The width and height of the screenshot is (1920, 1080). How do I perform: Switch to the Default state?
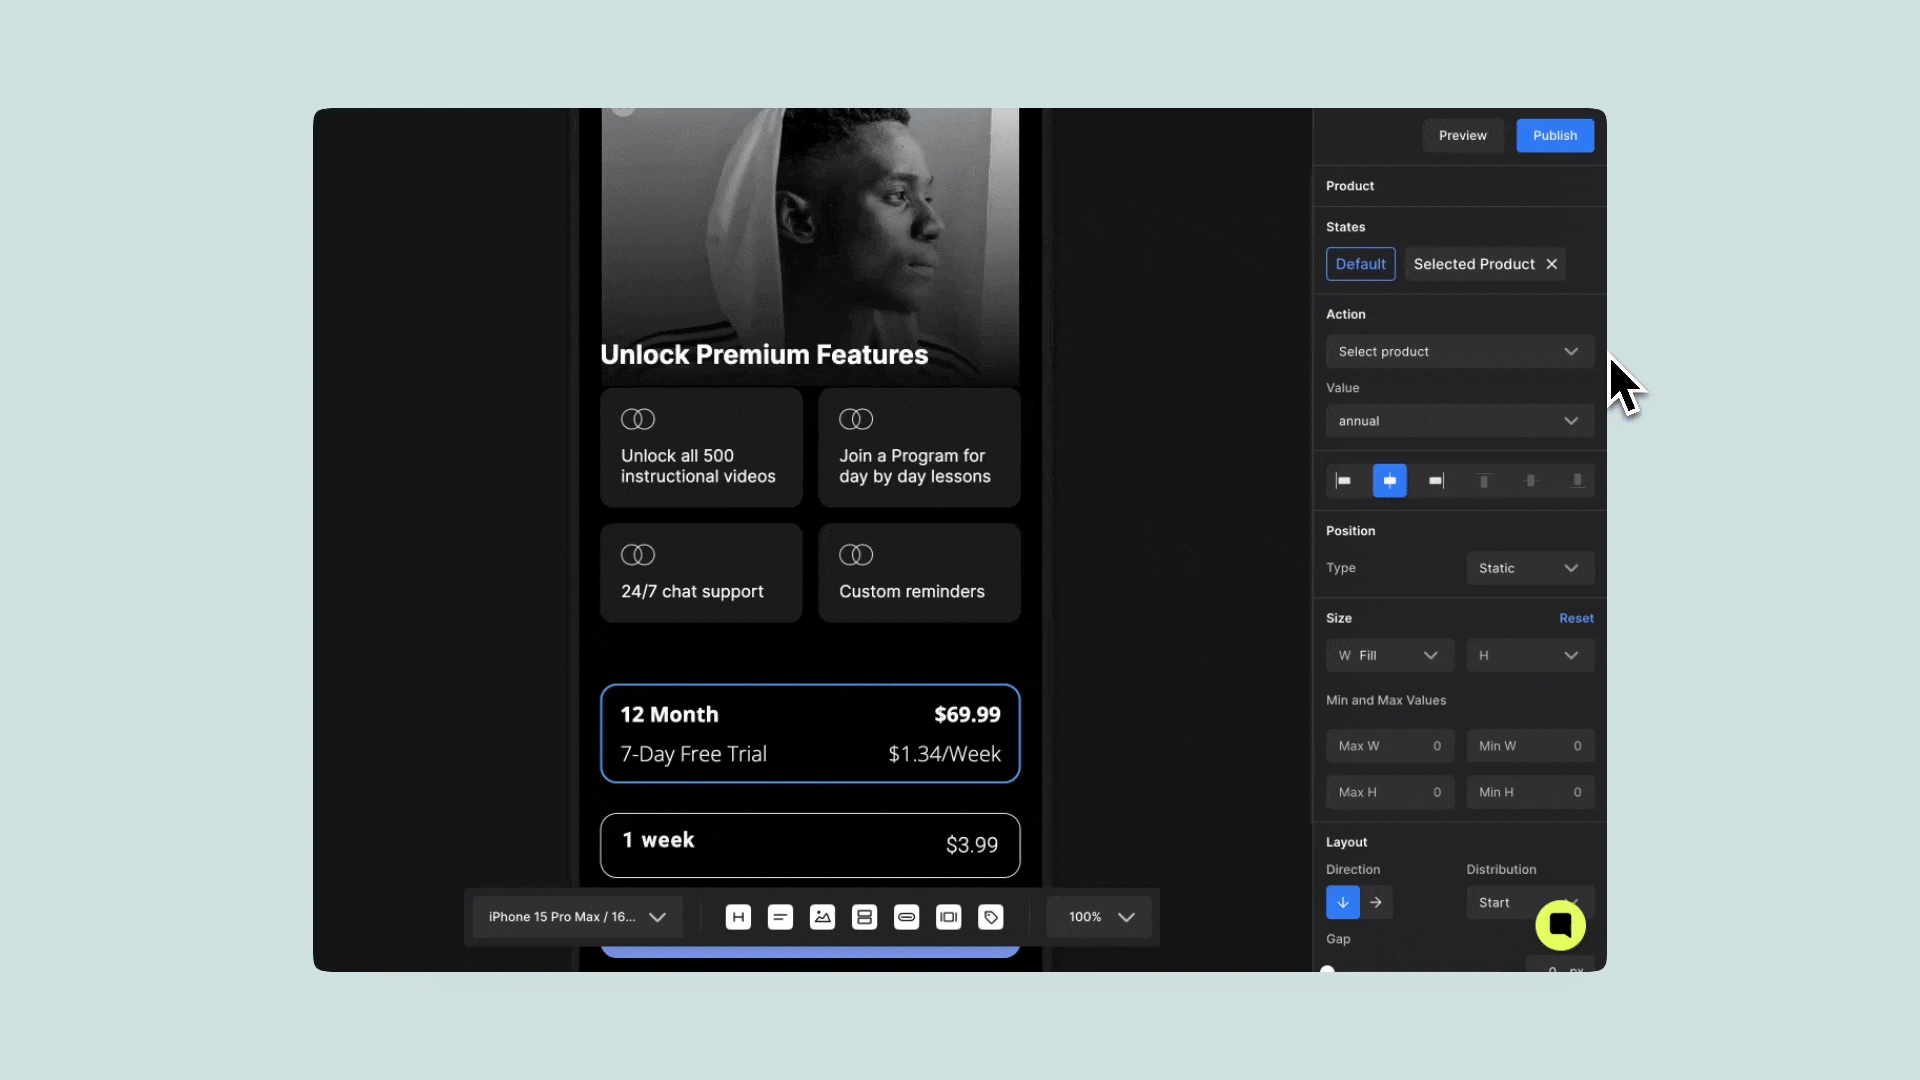[1360, 264]
